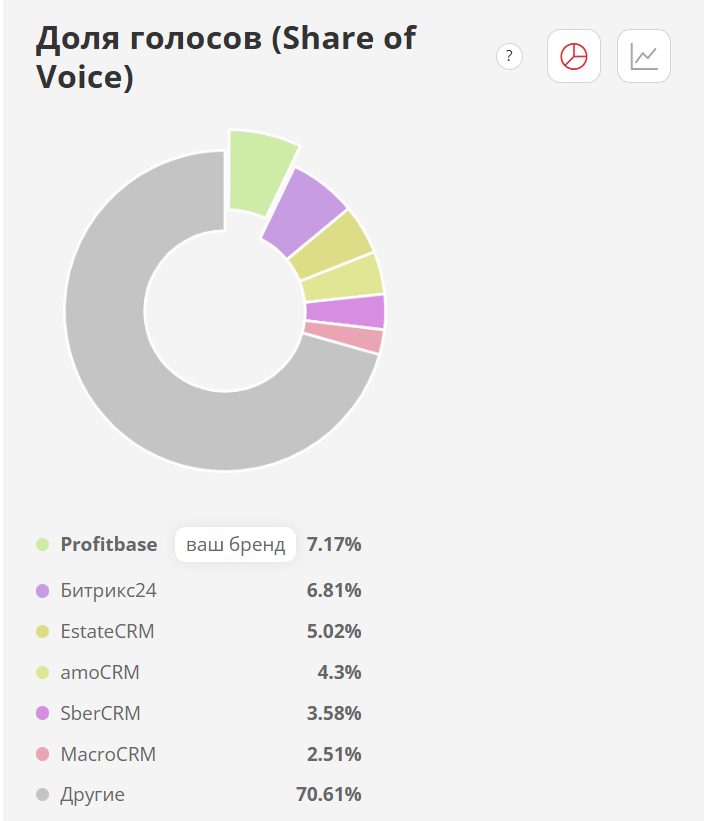Screen dimensions: 708x821
Task: Click the SberCRM legend dot
Action: coord(42,714)
